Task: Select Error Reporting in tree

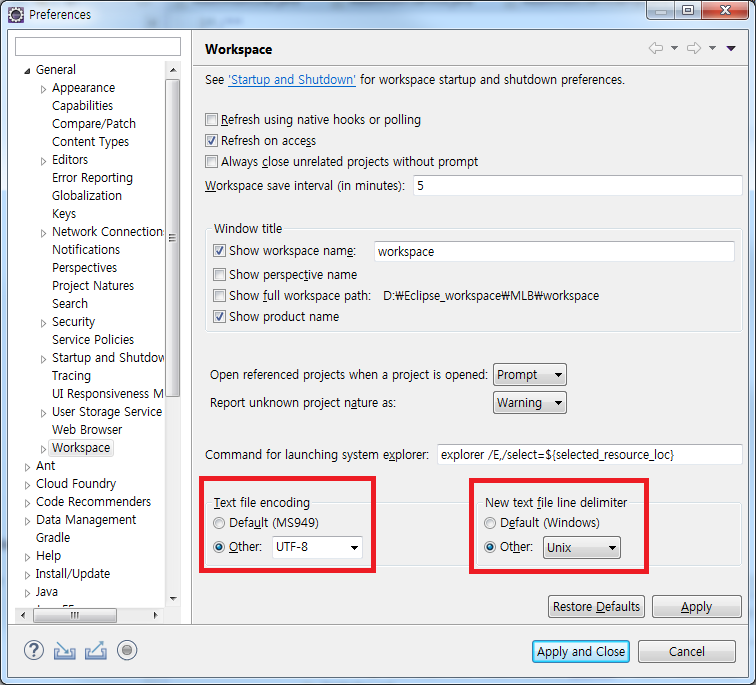Action: (93, 178)
